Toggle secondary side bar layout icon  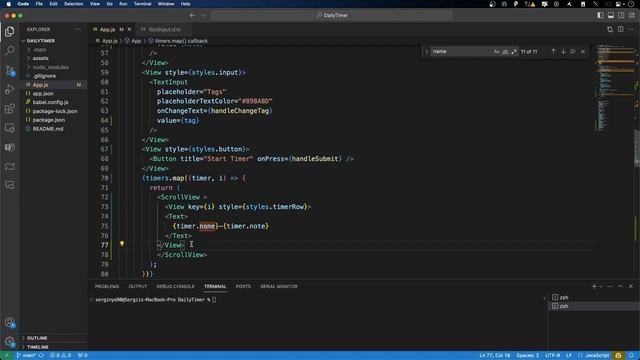pos(621,15)
